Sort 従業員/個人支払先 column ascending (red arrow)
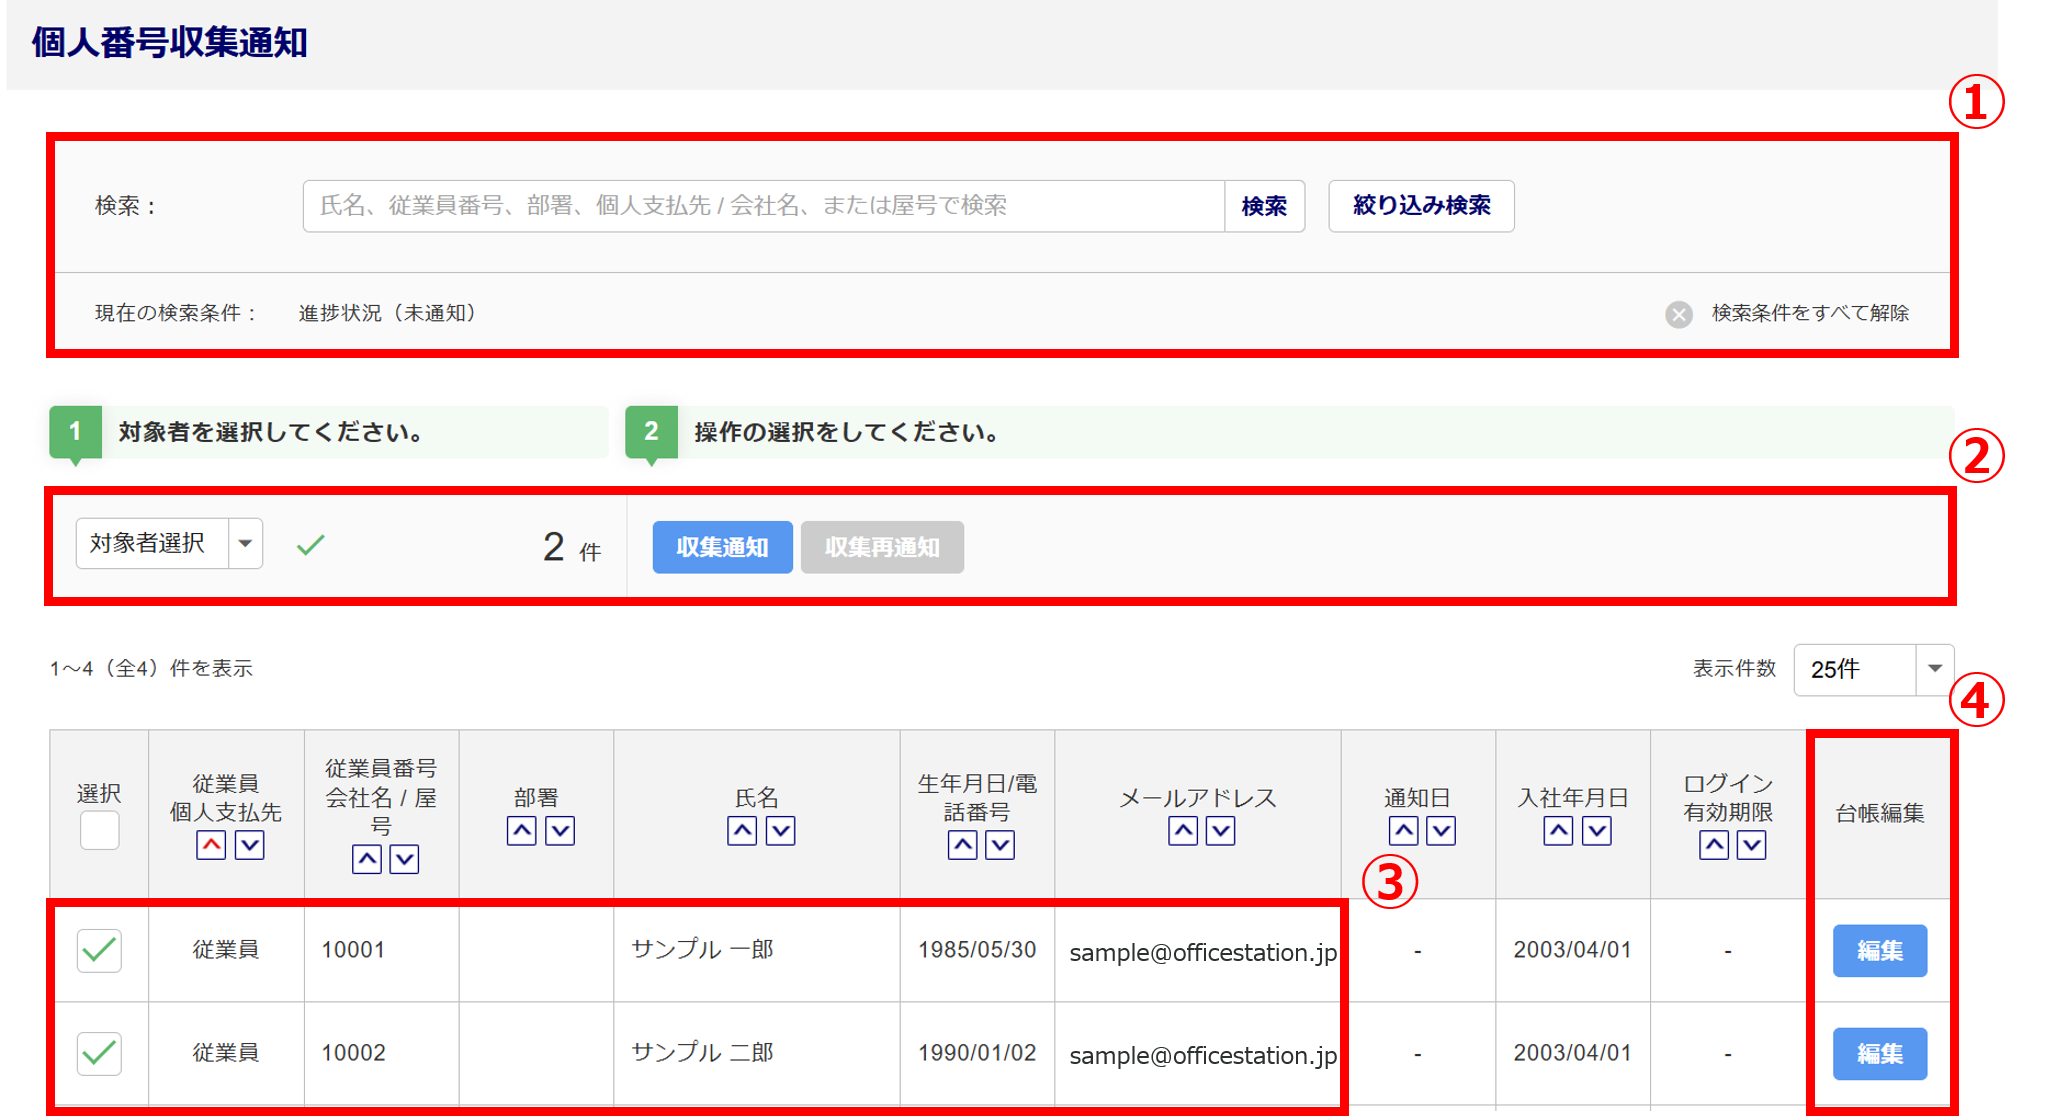This screenshot has height=1116, width=2046. [211, 845]
